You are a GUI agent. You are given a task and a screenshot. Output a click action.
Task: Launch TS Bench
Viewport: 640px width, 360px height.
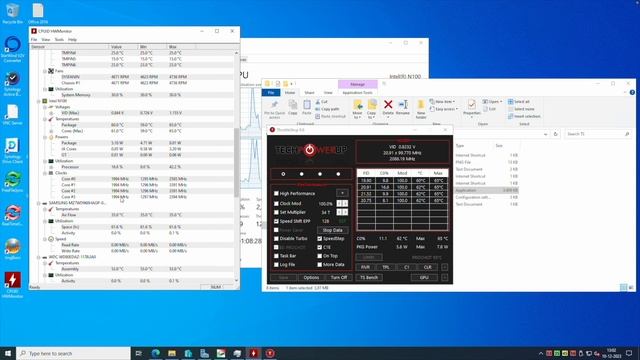[369, 278]
